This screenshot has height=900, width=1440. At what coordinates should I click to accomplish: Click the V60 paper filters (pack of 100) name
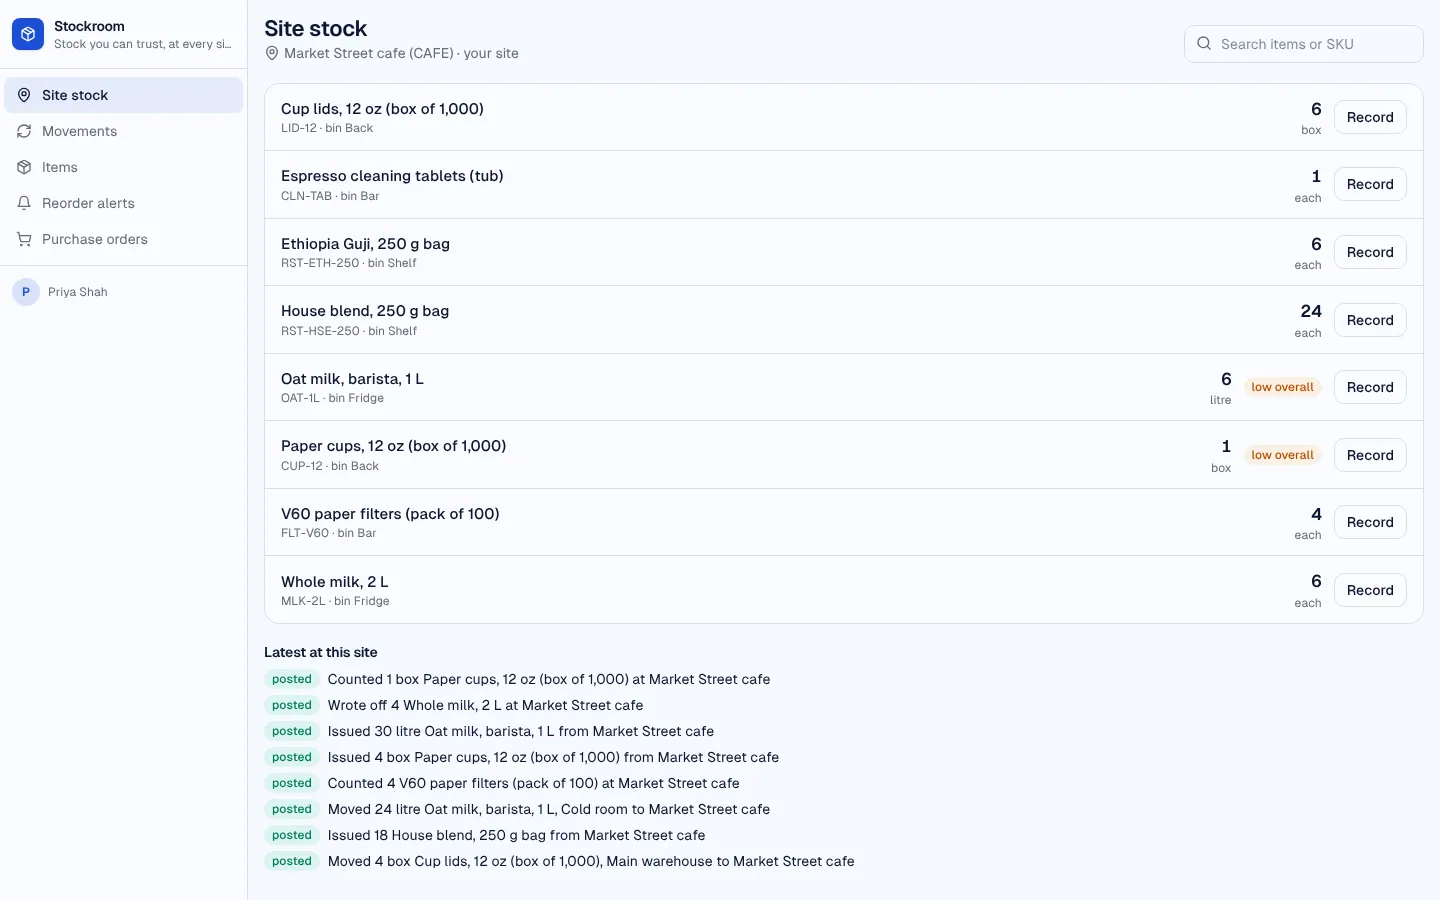390,514
